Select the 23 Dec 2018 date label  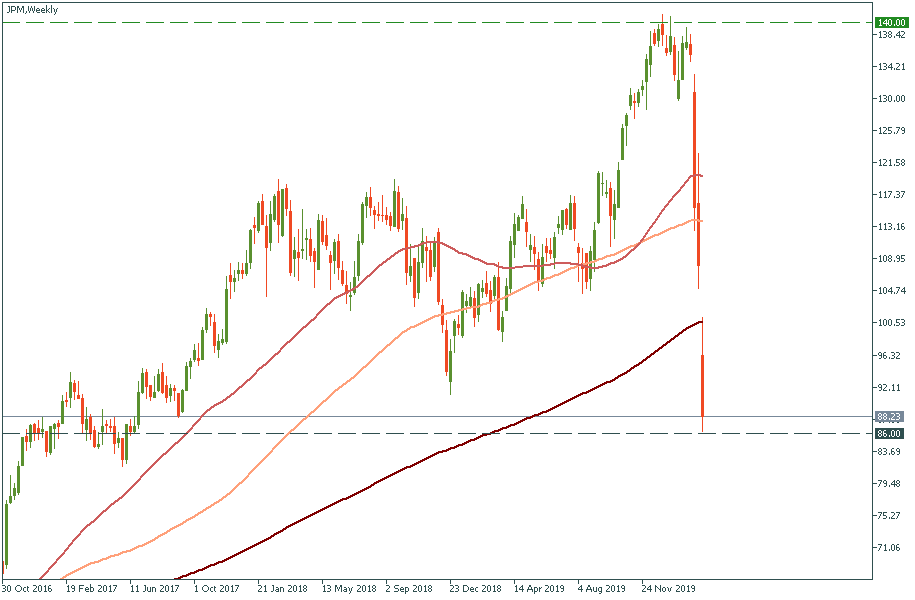473,589
